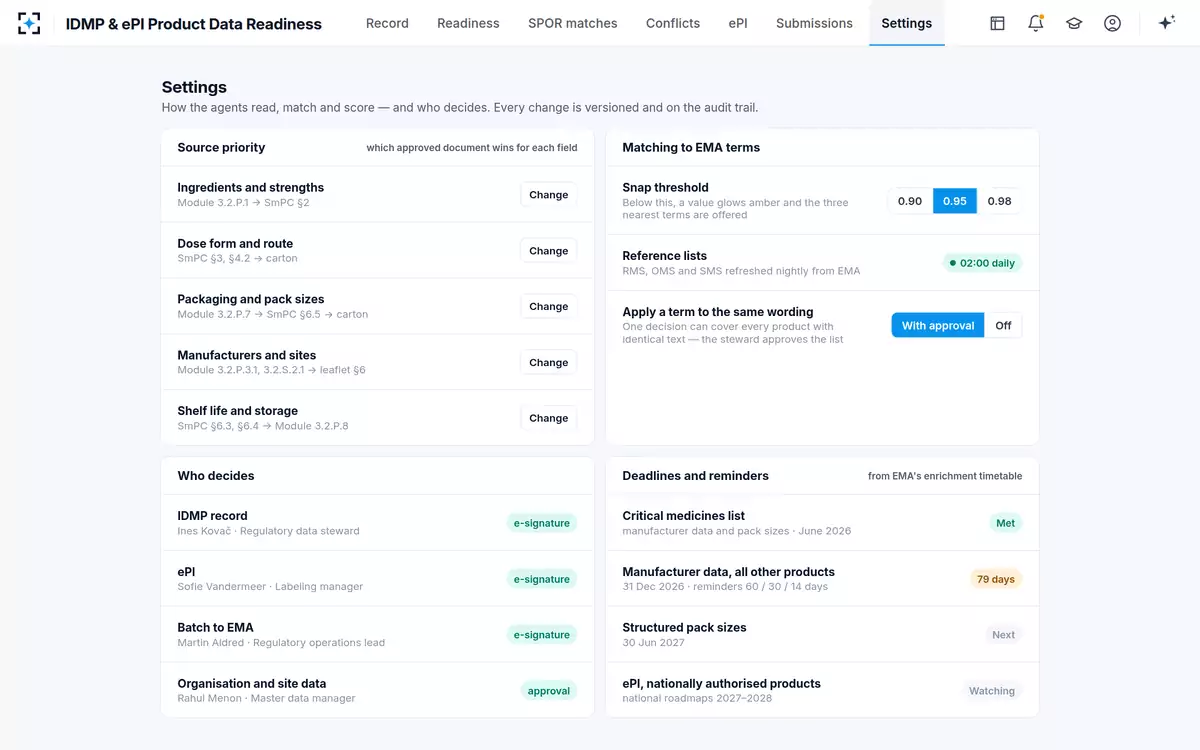Click Critical medicines list title

683,516
